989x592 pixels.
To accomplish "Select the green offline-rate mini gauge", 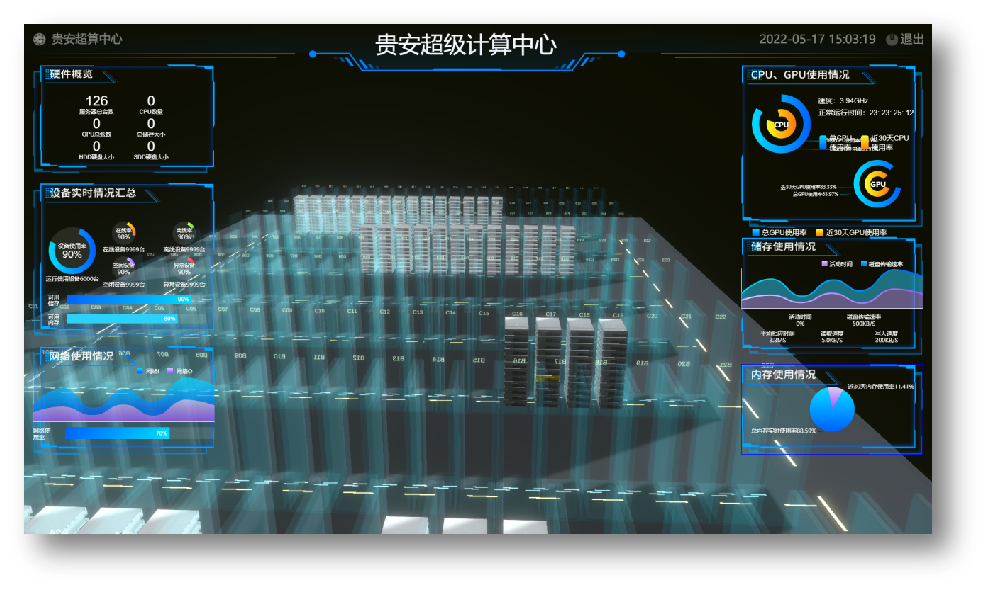I will pos(184,234).
